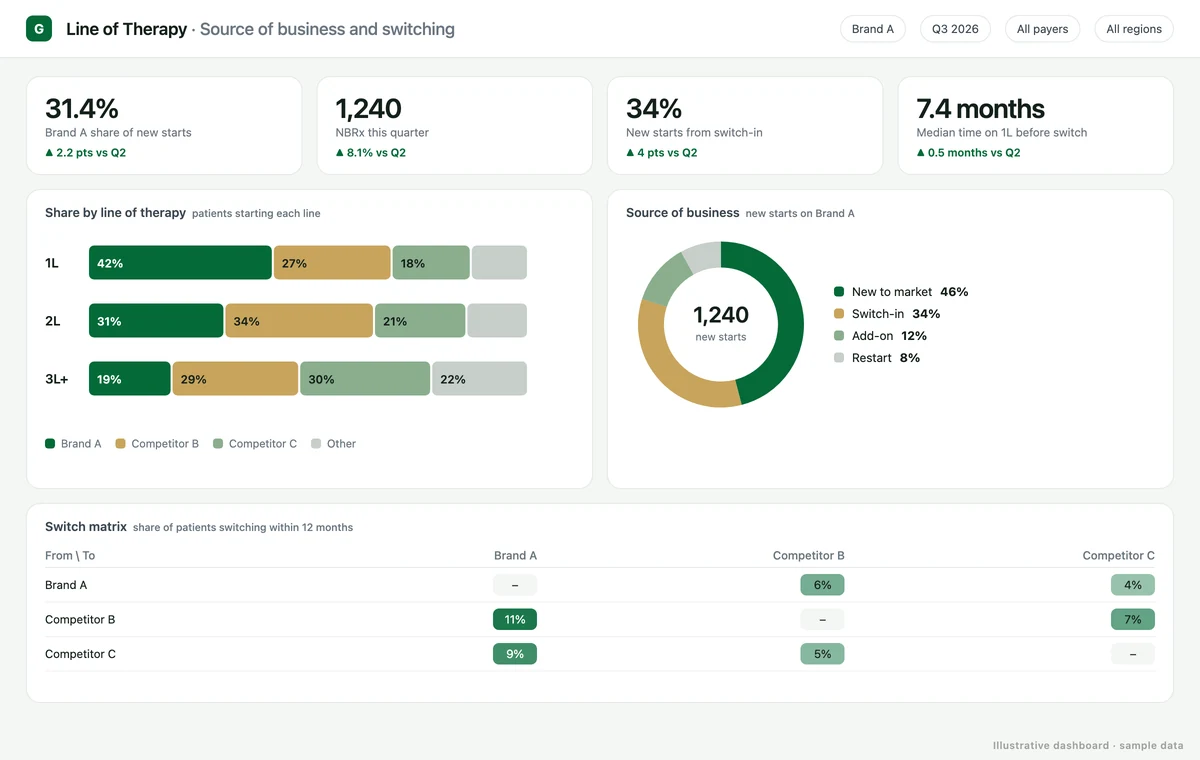Click the Competitor C row label in matrix
The image size is (1200, 760).
pyautogui.click(x=80, y=654)
